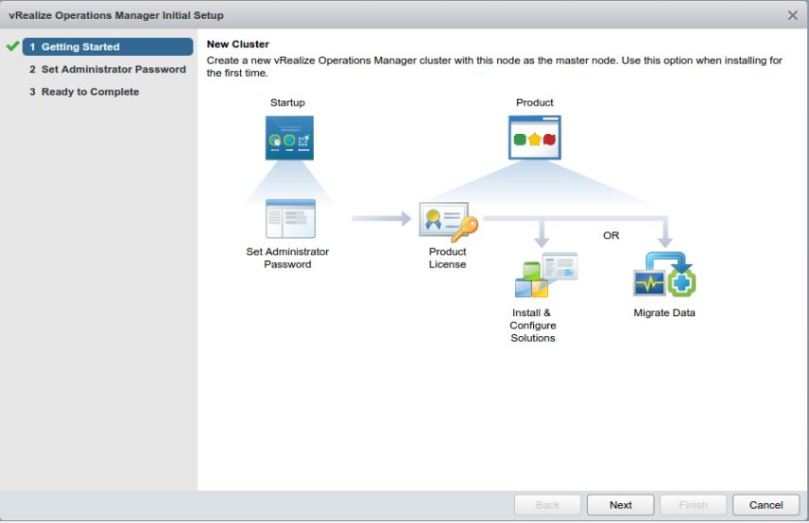Click the Product License key icon
This screenshot has width=809, height=523.
tap(448, 222)
